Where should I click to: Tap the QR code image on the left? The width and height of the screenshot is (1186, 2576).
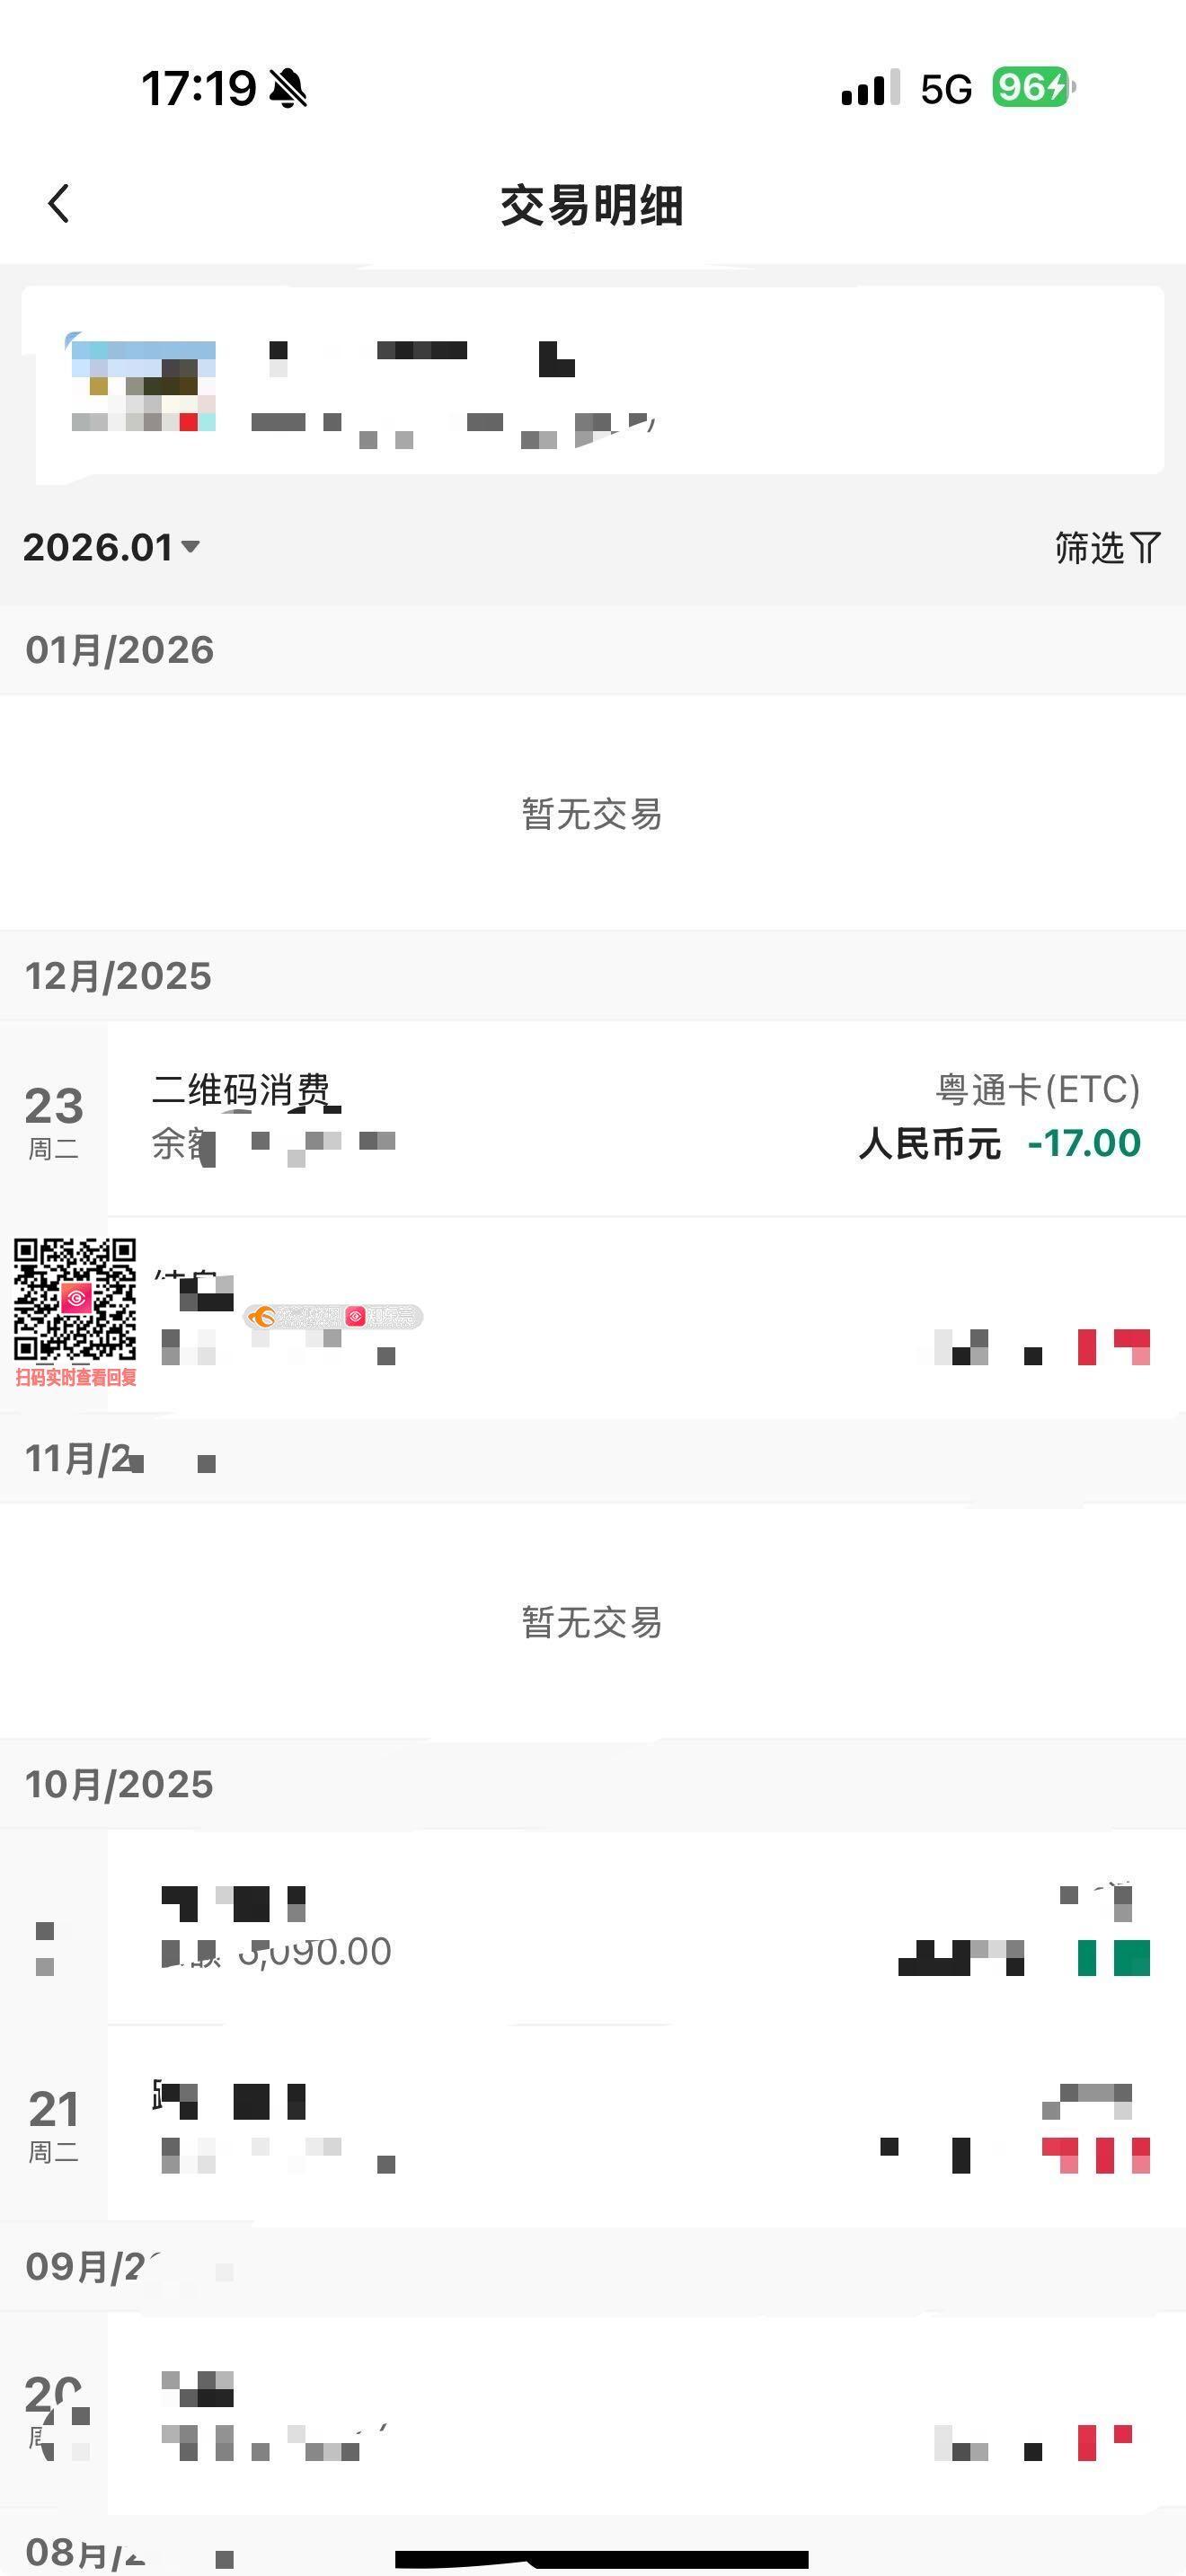coord(75,1299)
